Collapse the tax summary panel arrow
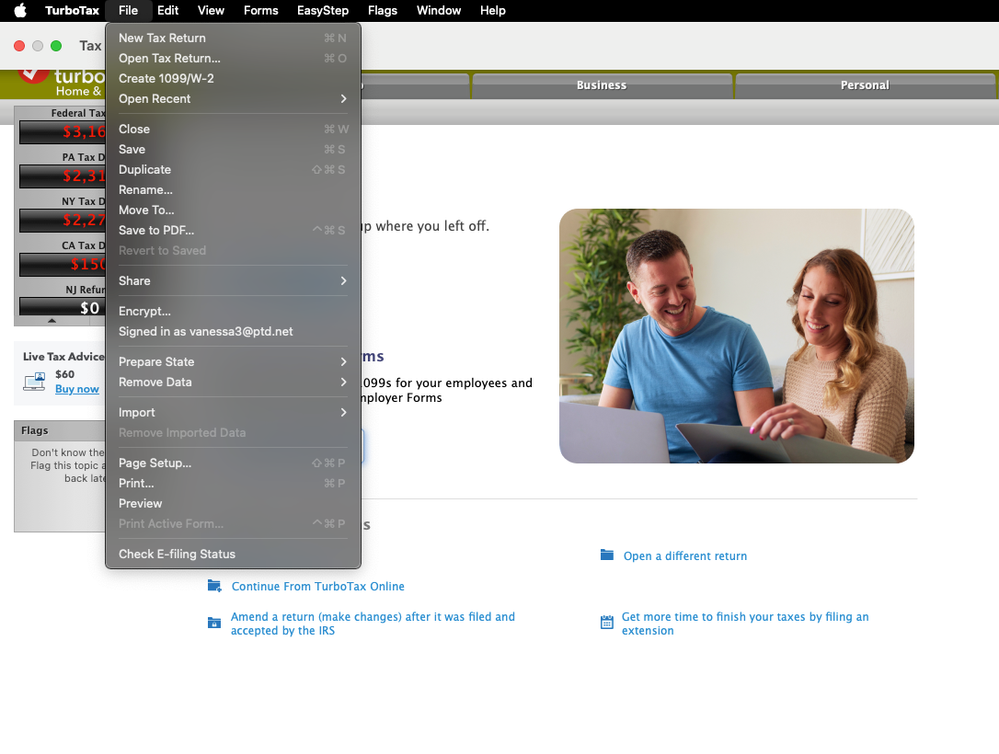The height and width of the screenshot is (754, 999). point(52,321)
